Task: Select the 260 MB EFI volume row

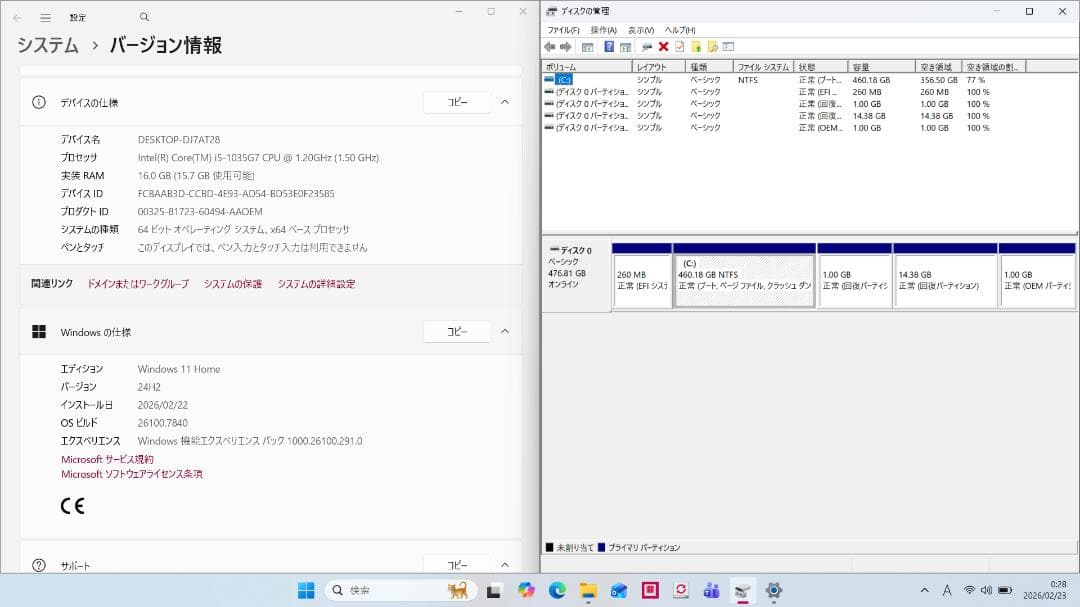Action: [785, 92]
